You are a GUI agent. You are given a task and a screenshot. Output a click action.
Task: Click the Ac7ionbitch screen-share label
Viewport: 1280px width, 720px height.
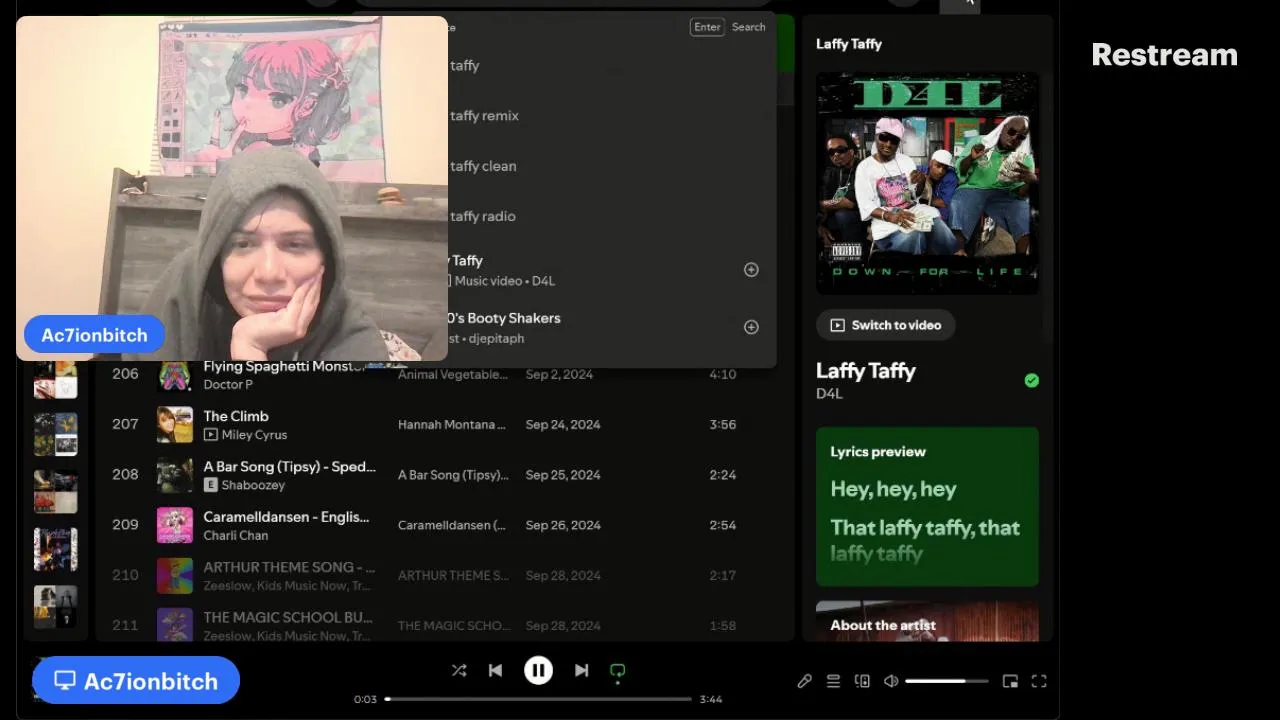pyautogui.click(x=136, y=681)
